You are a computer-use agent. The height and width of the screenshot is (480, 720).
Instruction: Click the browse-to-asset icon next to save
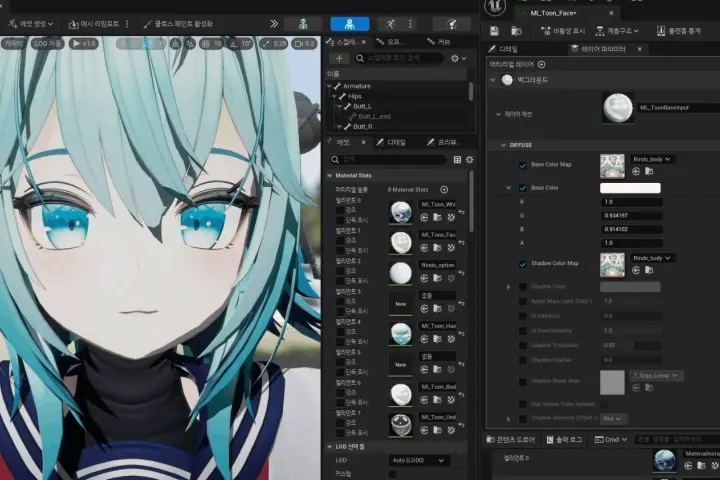click(516, 31)
